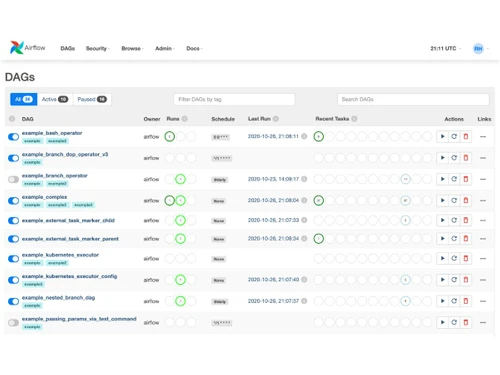The height and width of the screenshot is (375, 500).
Task: Go to DAGs in navbar
Action: [x=67, y=48]
